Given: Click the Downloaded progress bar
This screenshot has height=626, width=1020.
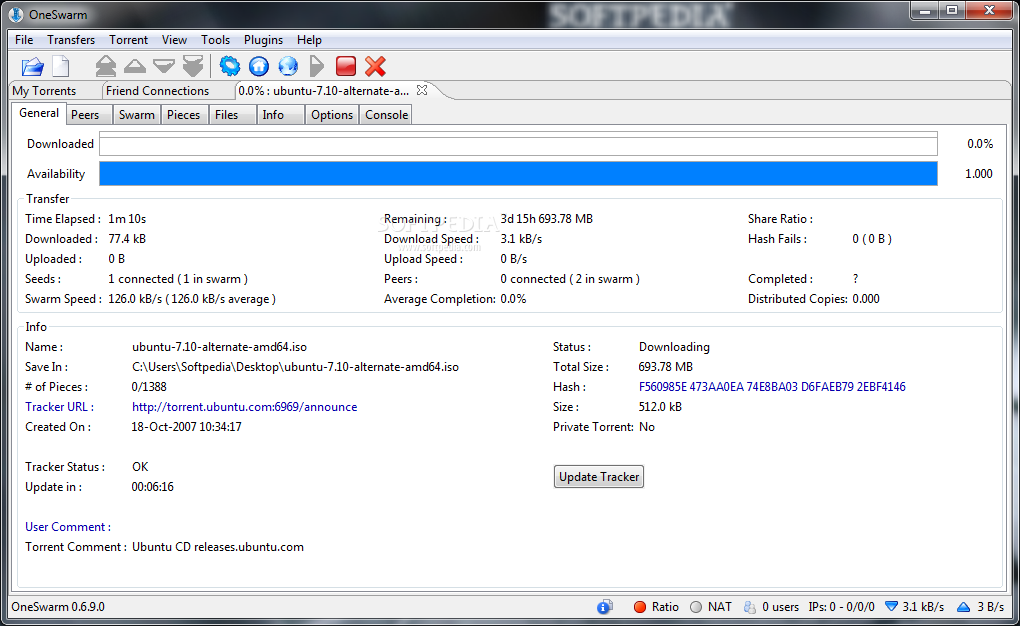Looking at the screenshot, I should [518, 144].
